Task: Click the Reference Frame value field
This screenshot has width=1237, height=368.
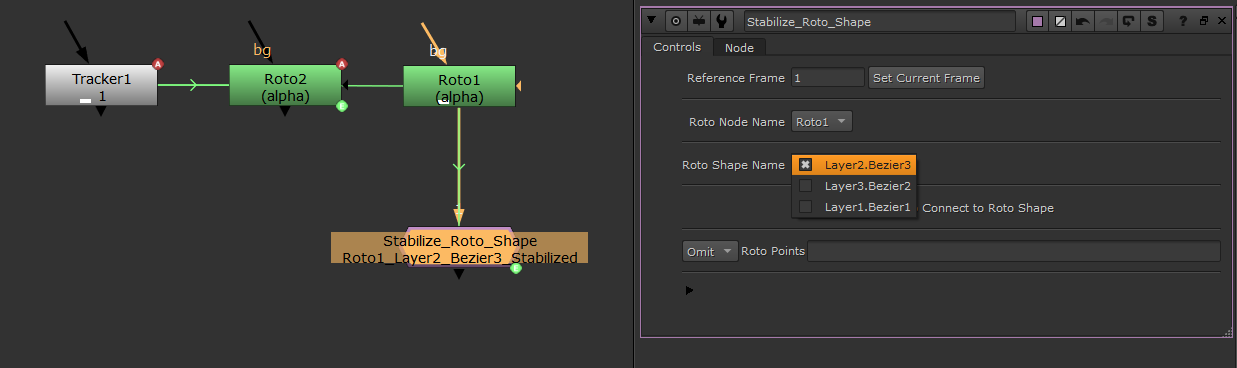Action: pyautogui.click(x=827, y=78)
